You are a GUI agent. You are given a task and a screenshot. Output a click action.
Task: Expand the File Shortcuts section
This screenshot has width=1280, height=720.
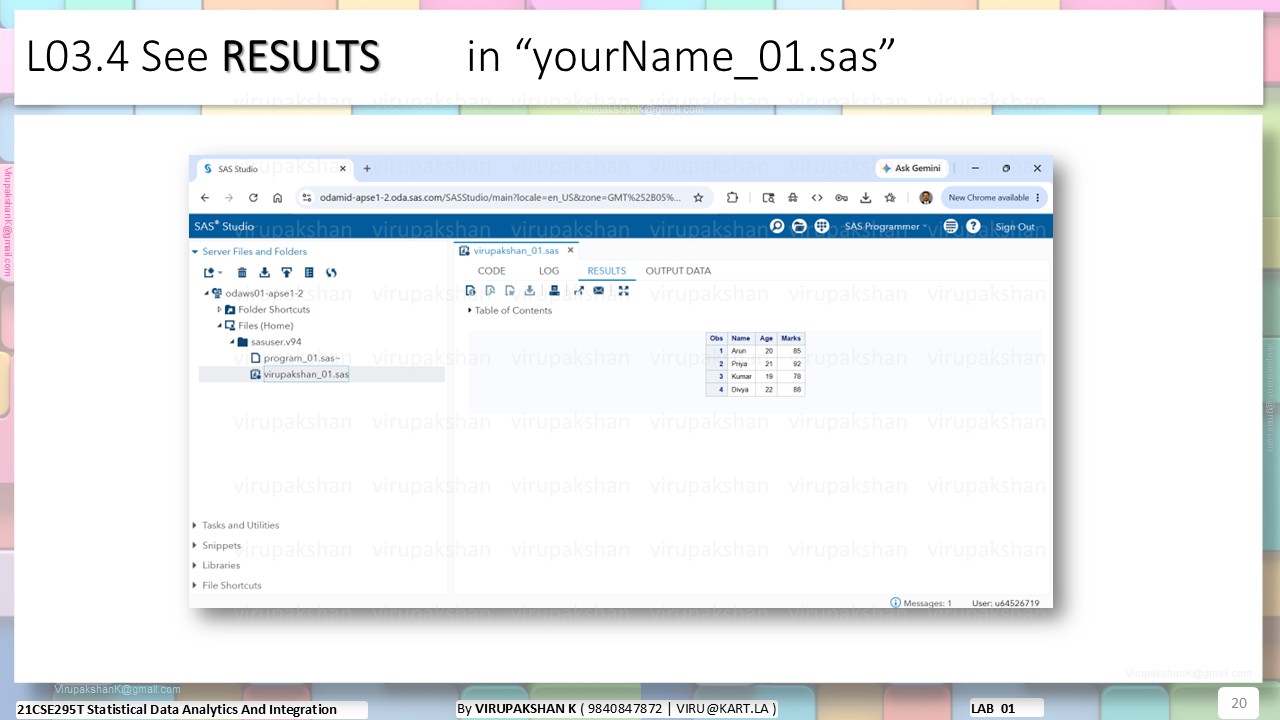click(x=195, y=585)
